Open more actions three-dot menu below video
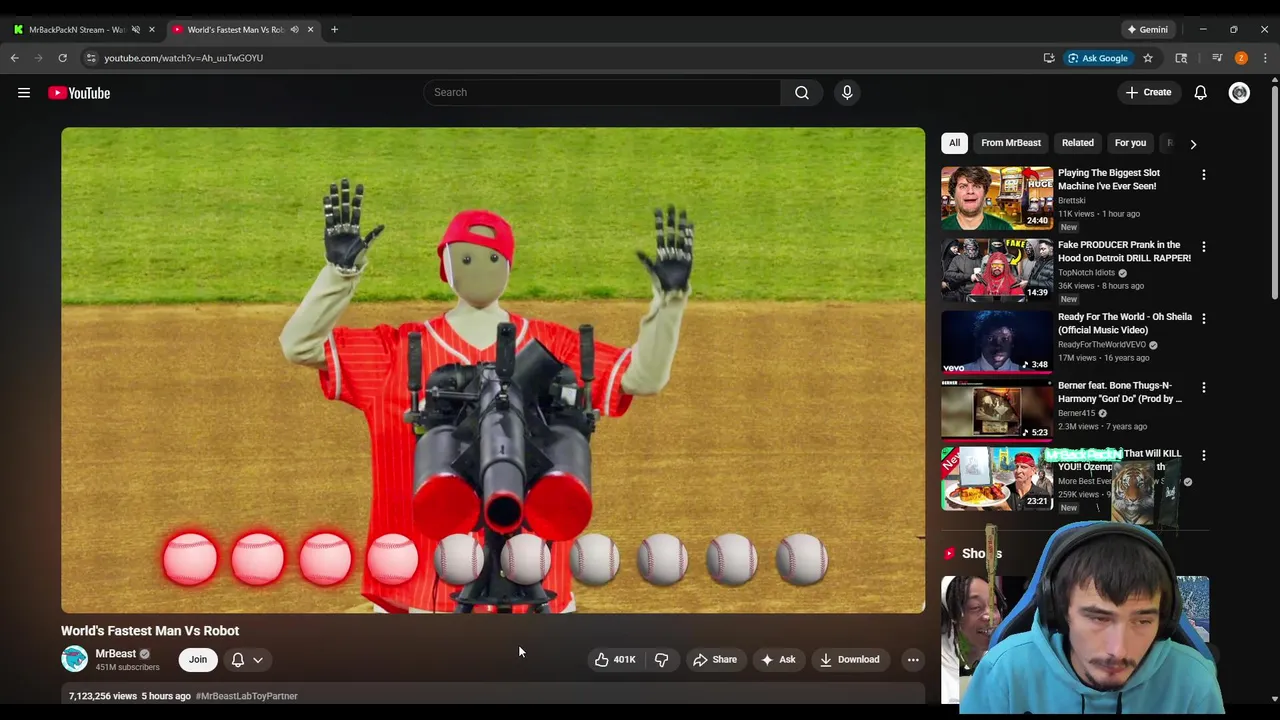 point(913,659)
